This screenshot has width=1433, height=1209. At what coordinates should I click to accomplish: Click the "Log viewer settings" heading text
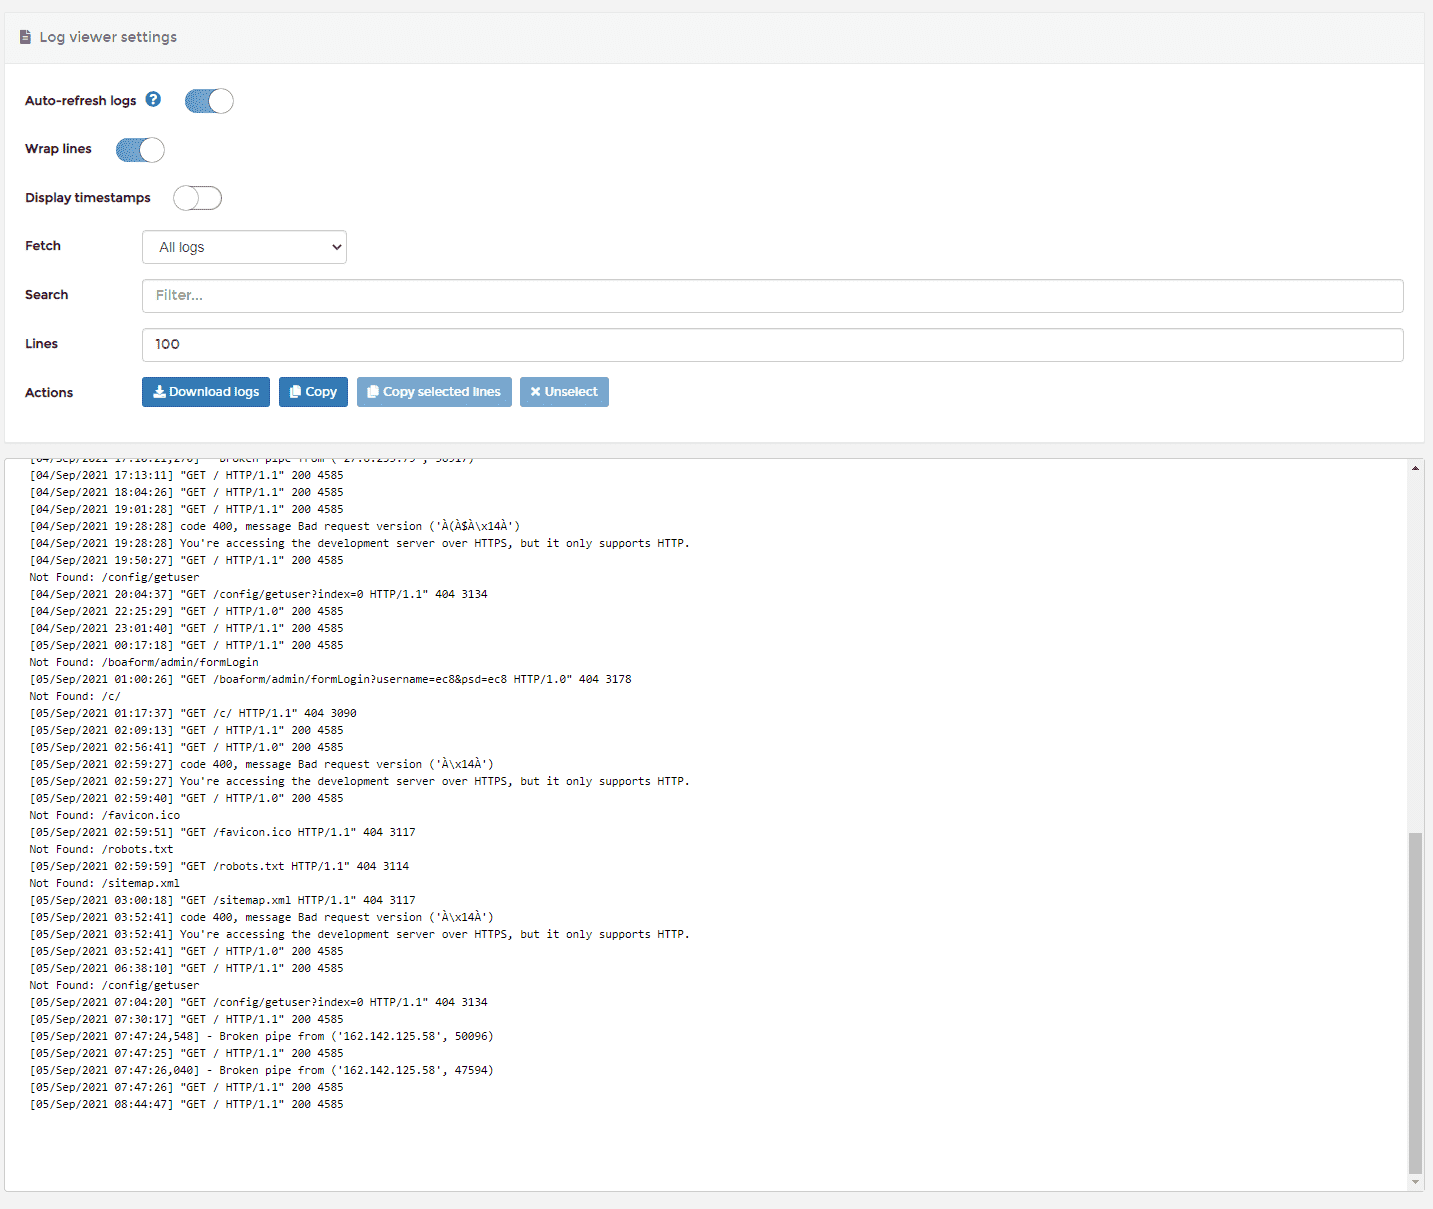pos(108,37)
